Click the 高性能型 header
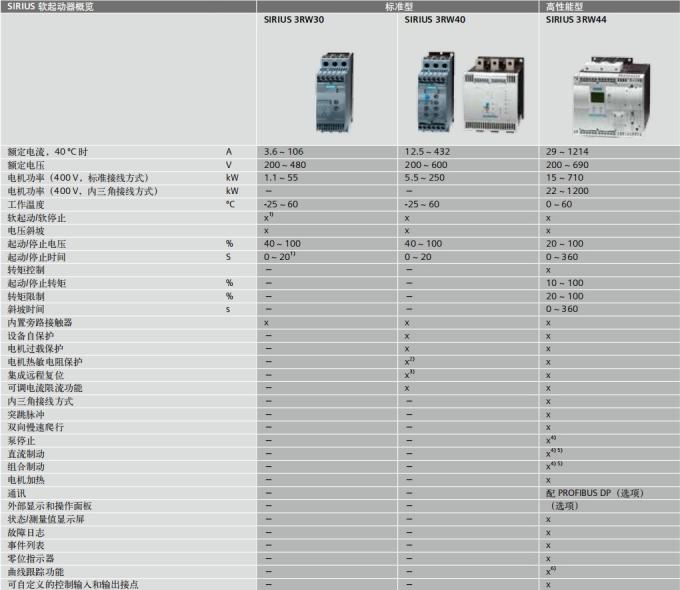This screenshot has width=680, height=590. tap(564, 7)
